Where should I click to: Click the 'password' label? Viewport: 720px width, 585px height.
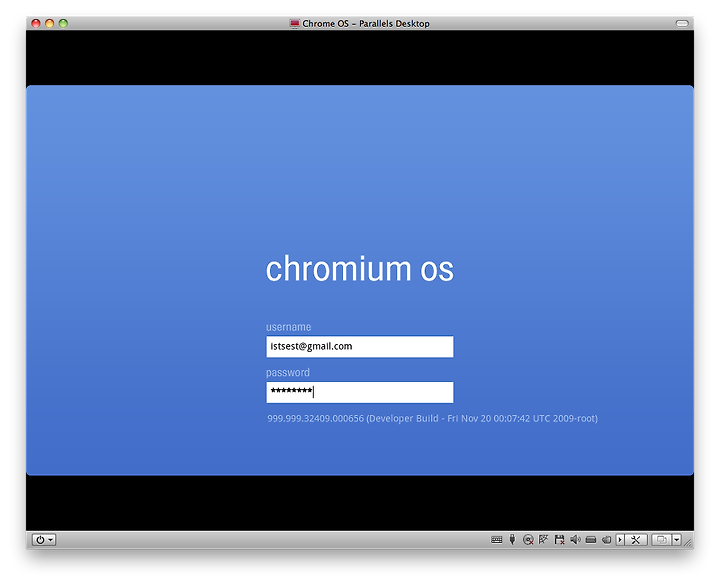coord(288,372)
